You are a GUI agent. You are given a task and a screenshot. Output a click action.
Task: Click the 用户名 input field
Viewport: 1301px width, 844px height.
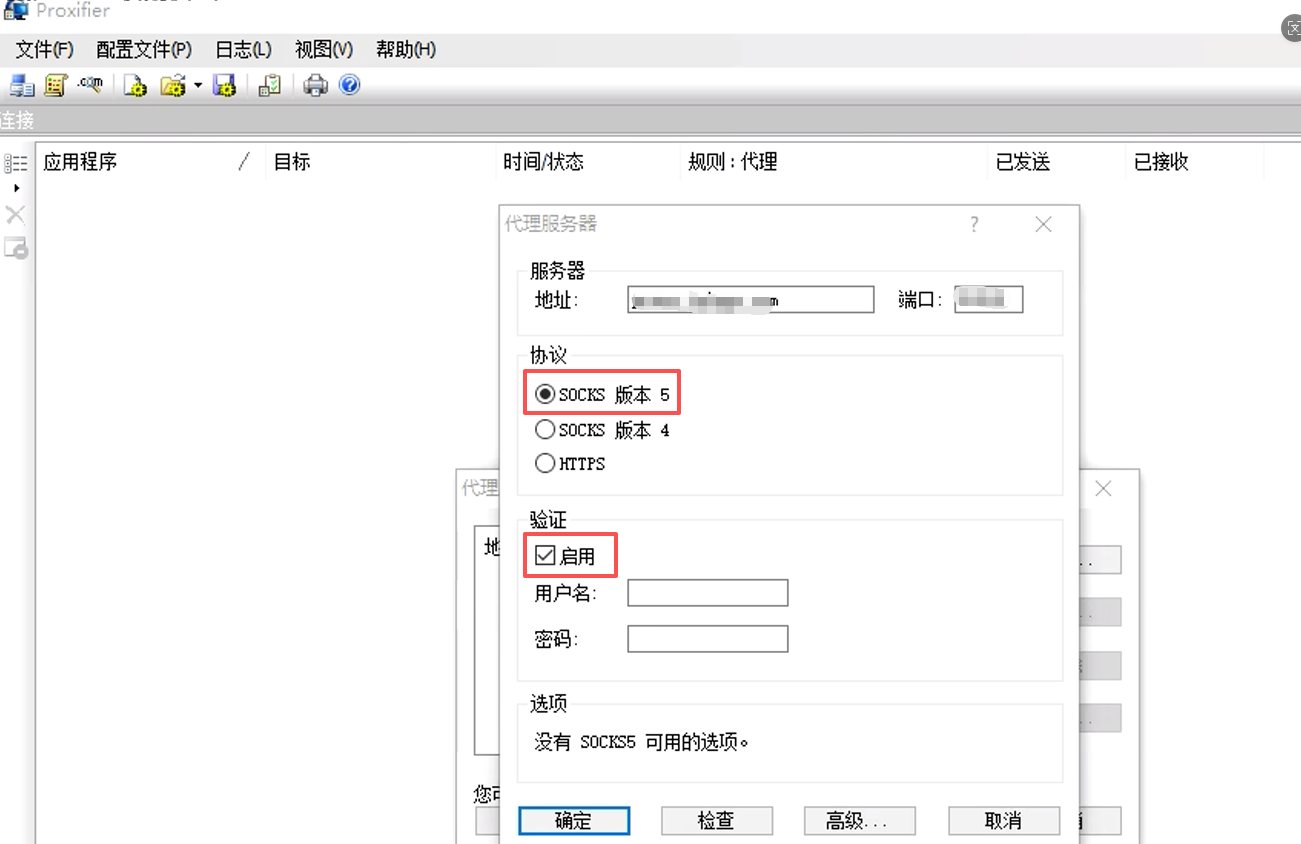click(x=707, y=592)
